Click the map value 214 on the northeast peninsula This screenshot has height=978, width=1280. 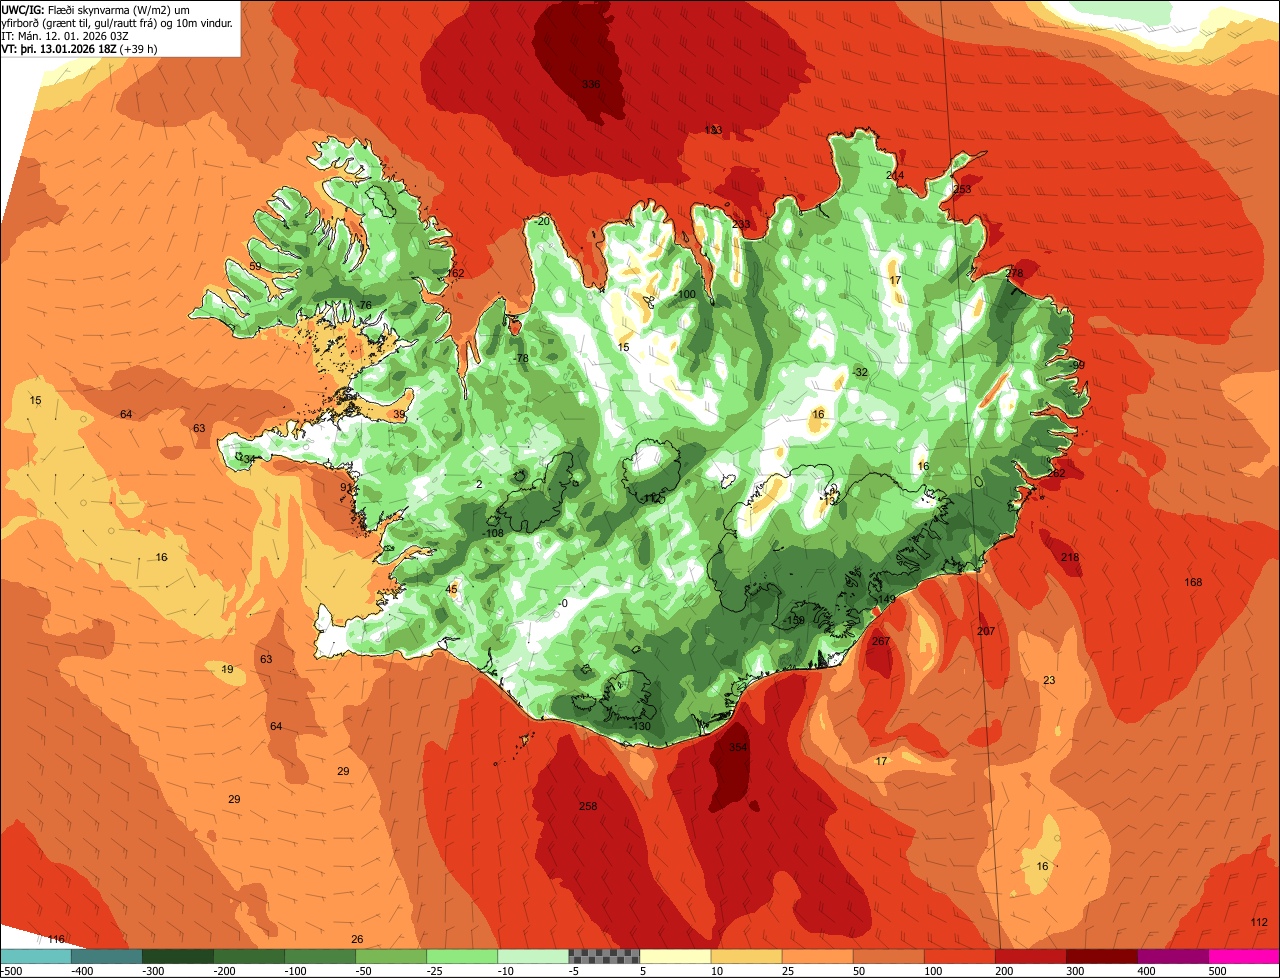[895, 176]
